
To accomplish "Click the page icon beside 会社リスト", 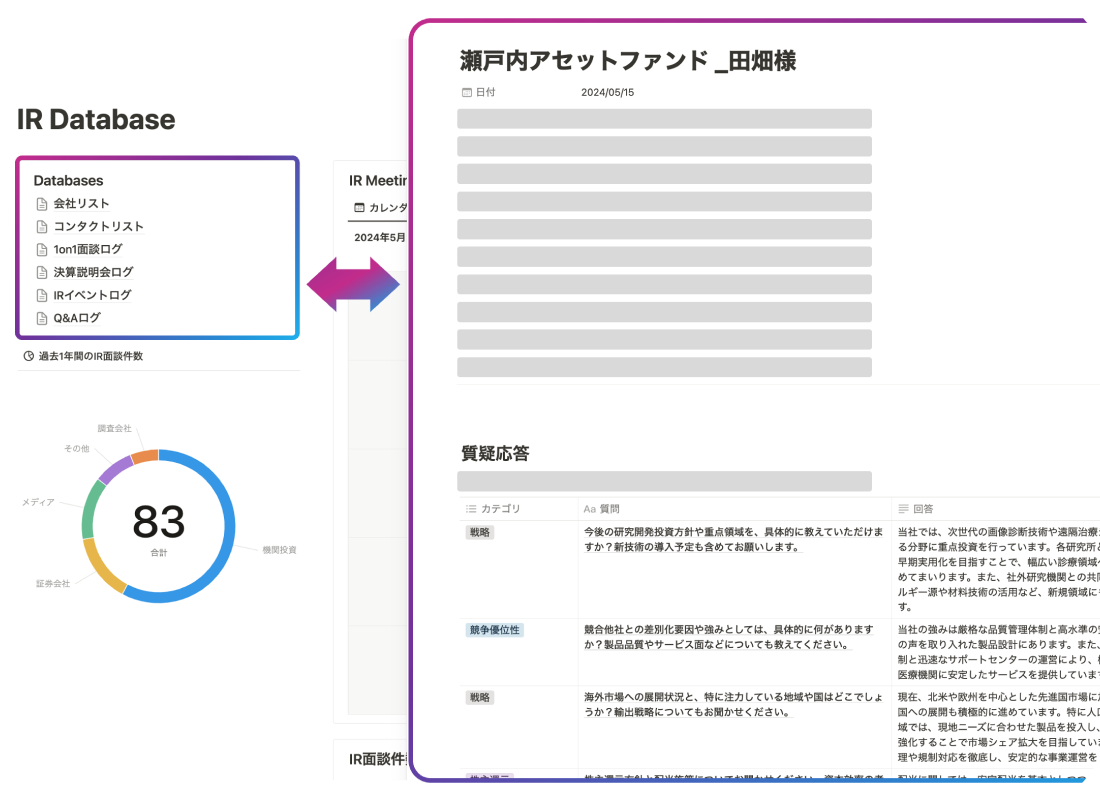I will coord(42,204).
